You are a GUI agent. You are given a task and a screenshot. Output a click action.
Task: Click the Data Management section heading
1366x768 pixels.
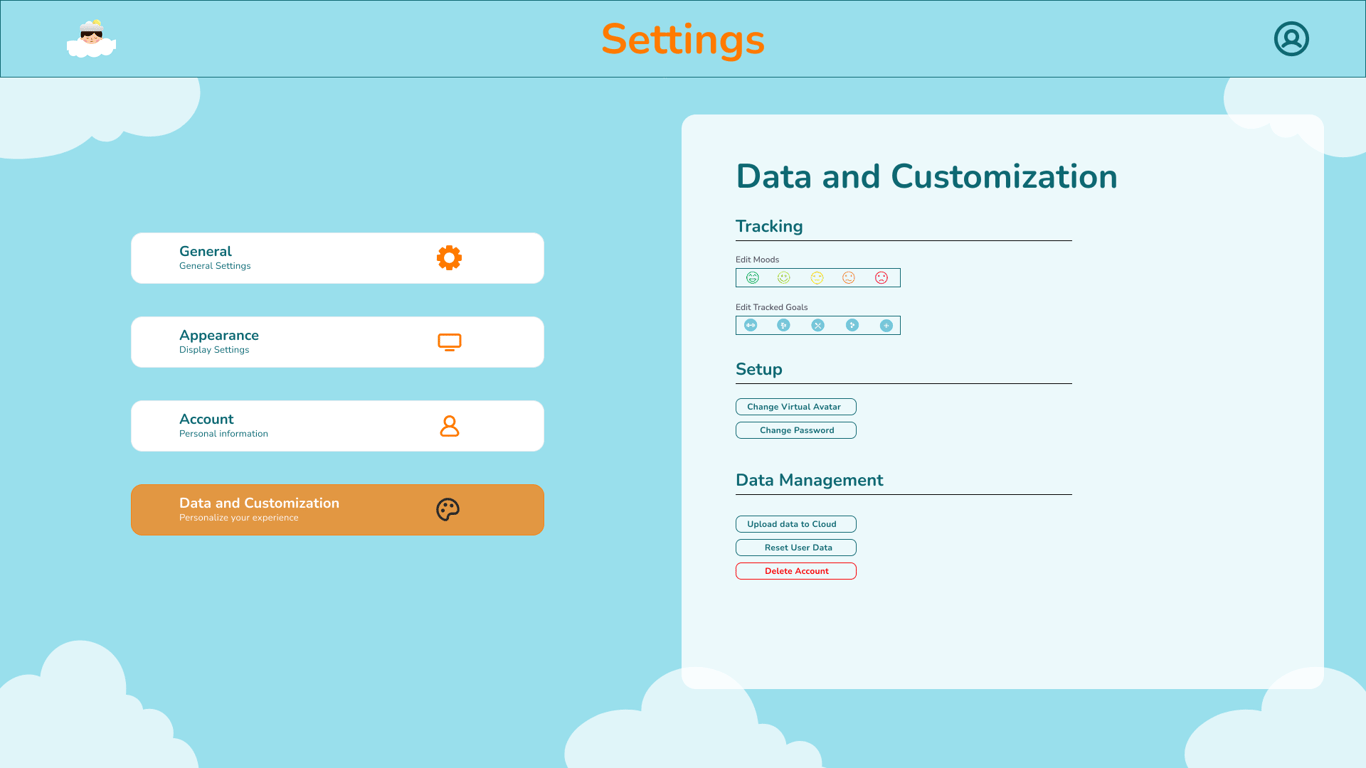click(x=809, y=480)
